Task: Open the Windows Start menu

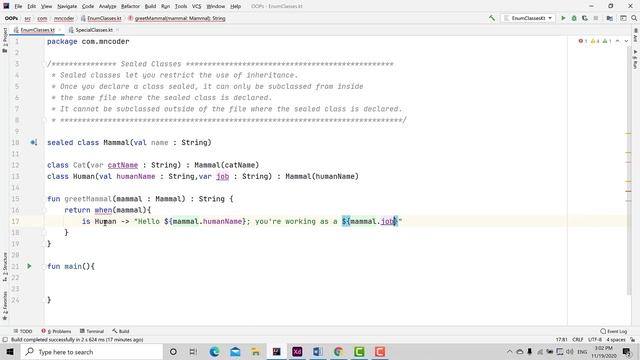Action: point(10,352)
